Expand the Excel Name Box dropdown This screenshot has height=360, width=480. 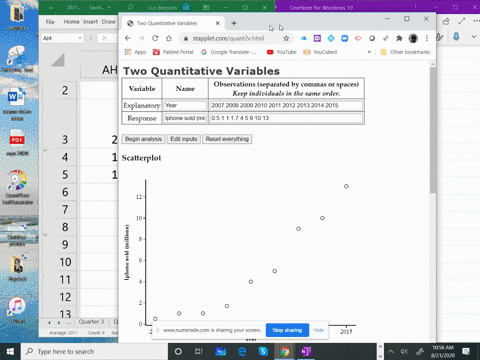[x=80, y=38]
